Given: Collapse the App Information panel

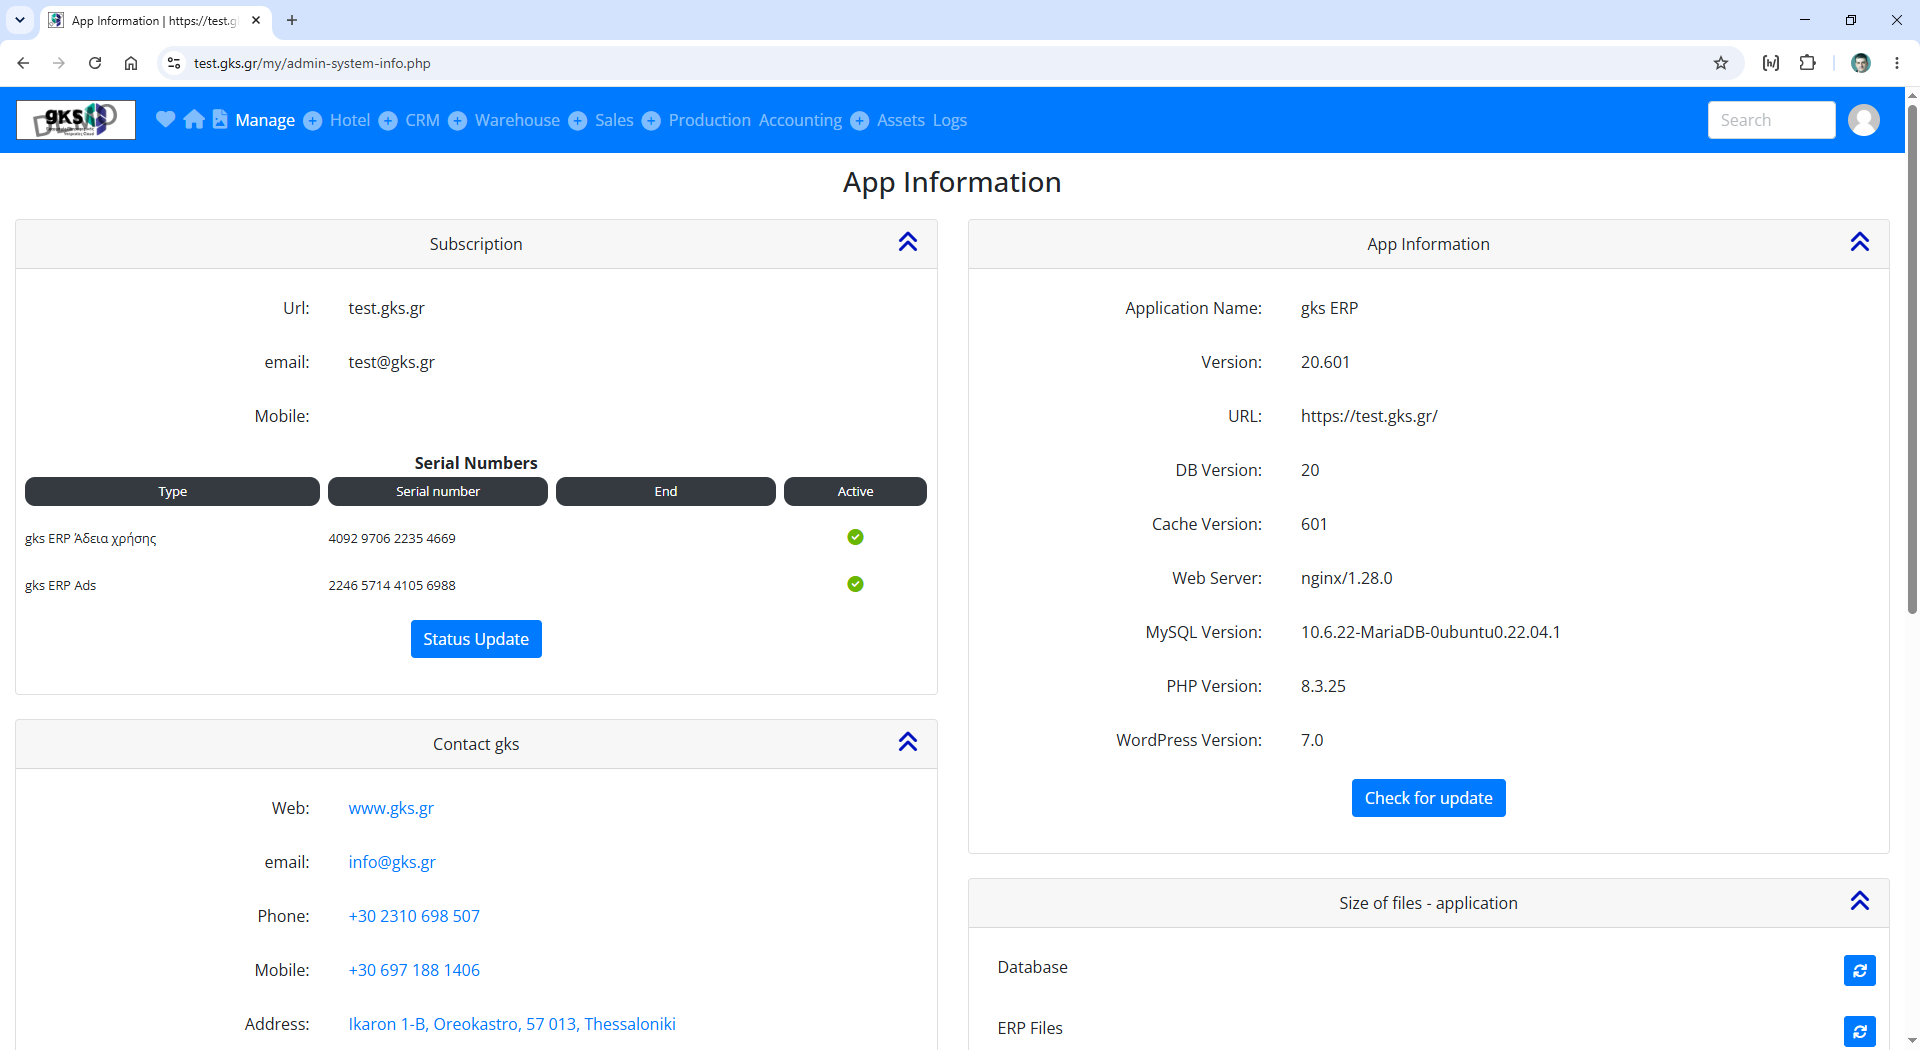Looking at the screenshot, I should coord(1860,242).
